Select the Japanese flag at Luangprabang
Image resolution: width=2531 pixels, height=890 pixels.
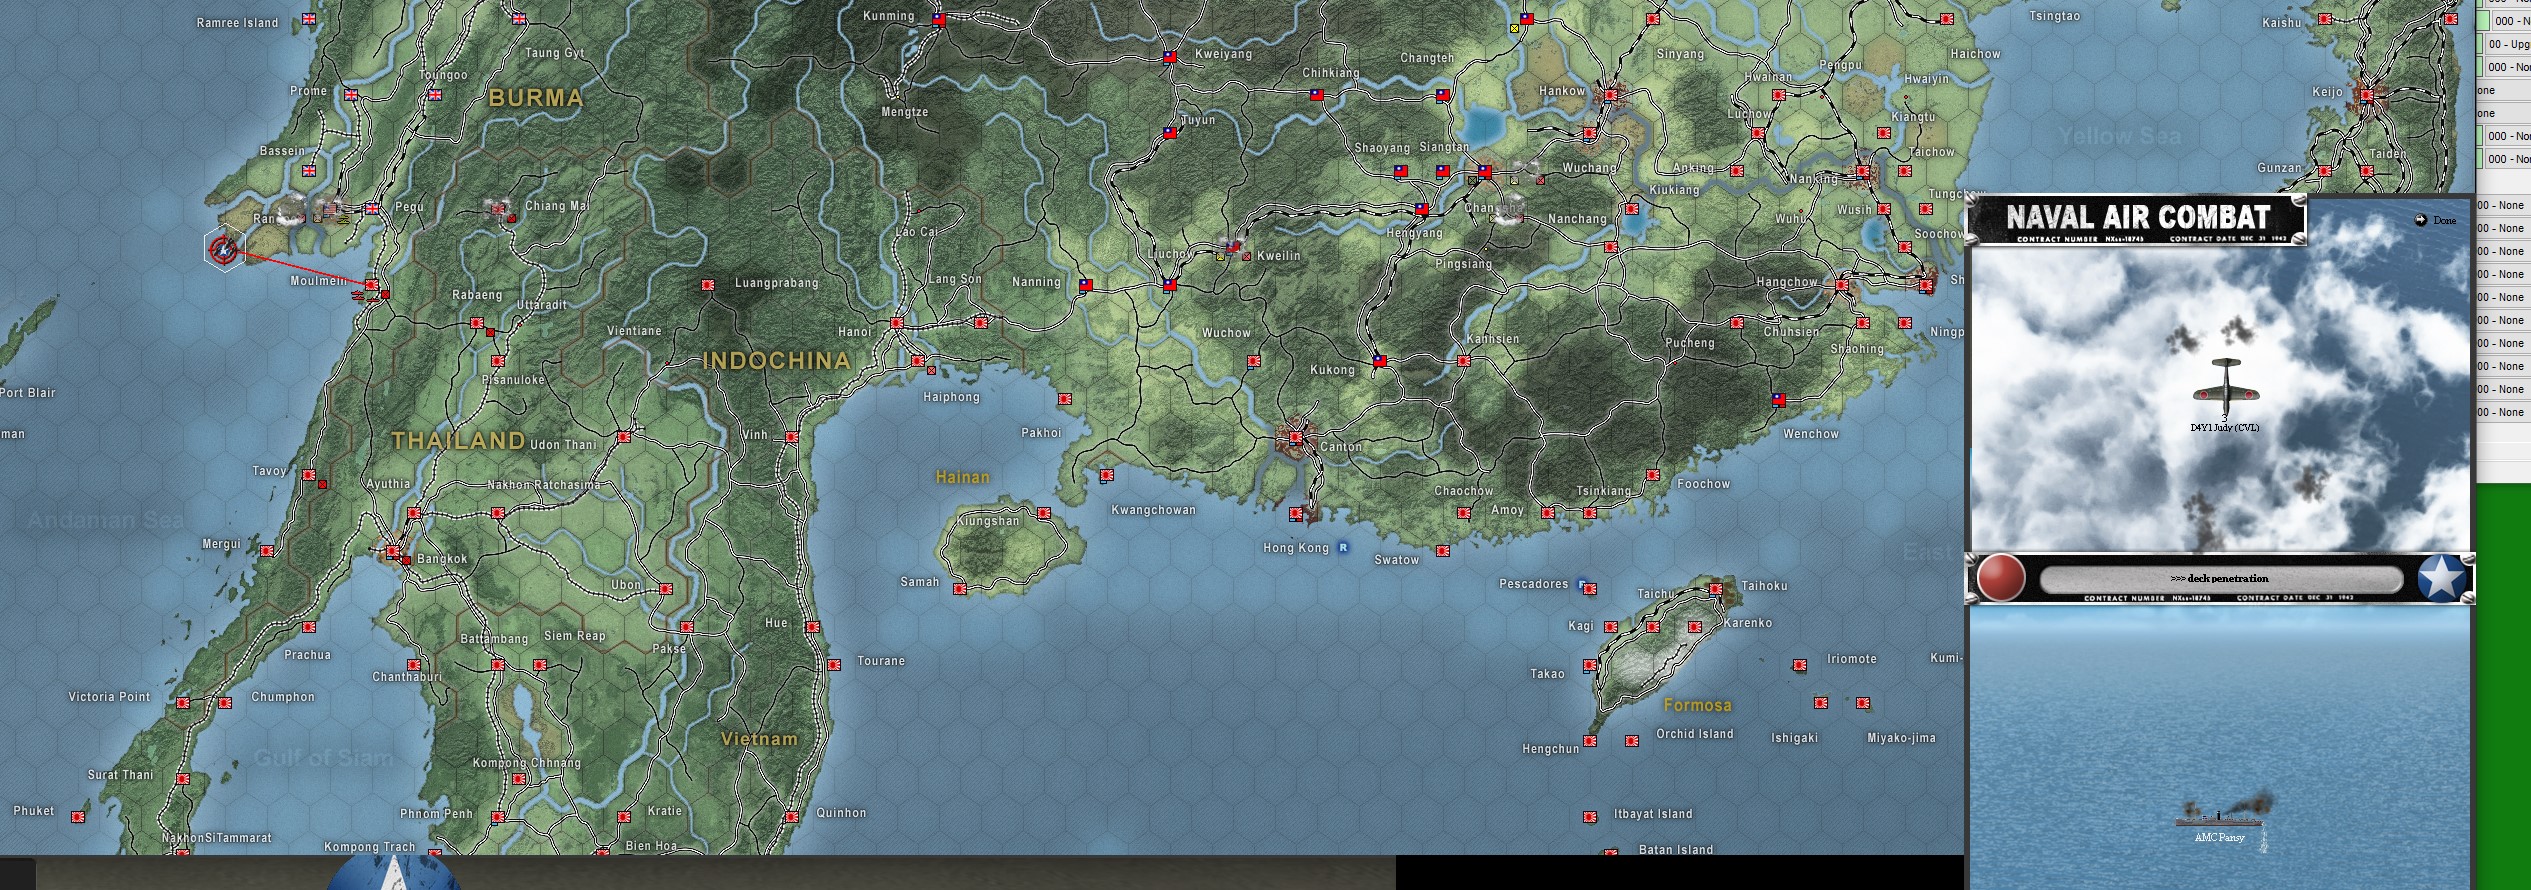pos(708,285)
